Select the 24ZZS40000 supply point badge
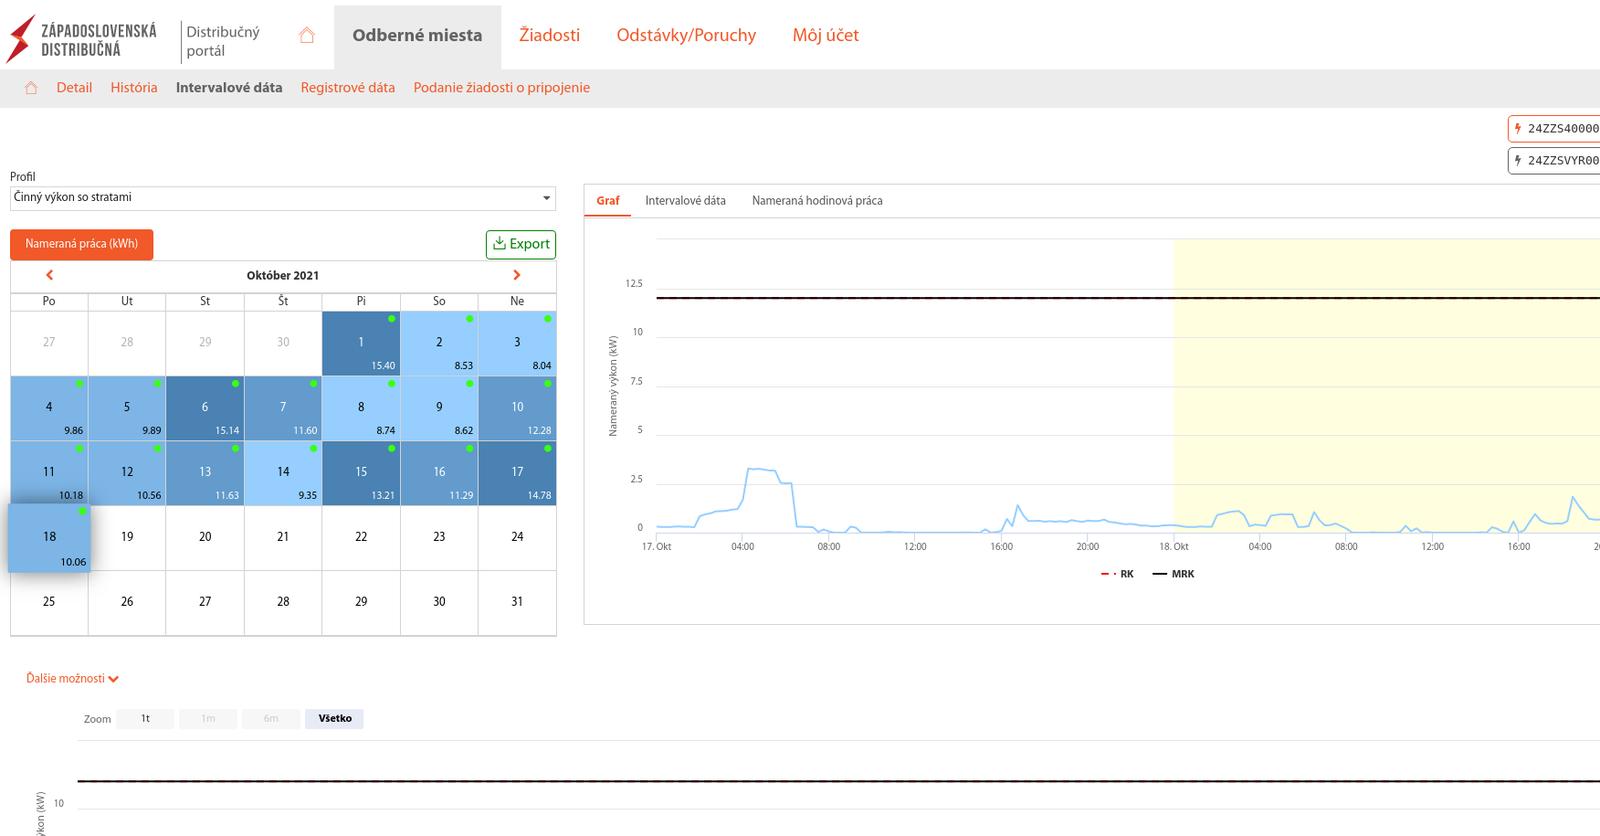 [x=1555, y=129]
